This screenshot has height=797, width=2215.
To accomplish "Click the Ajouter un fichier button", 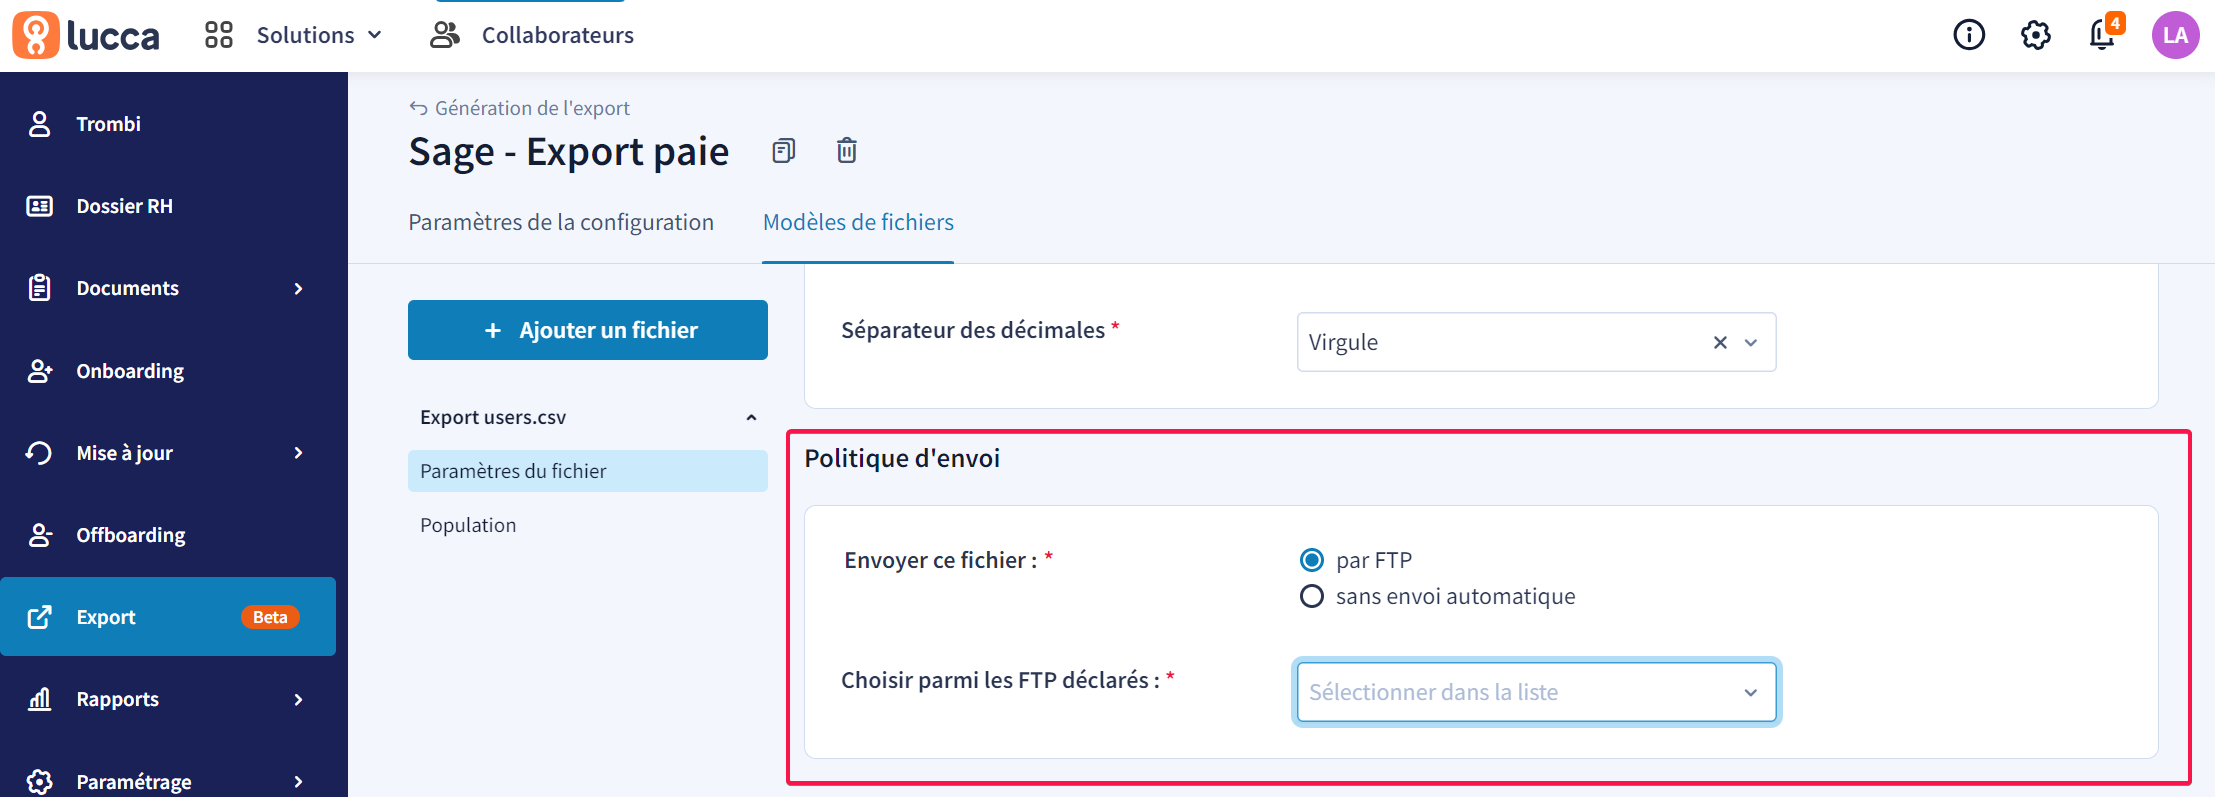I will pyautogui.click(x=588, y=330).
